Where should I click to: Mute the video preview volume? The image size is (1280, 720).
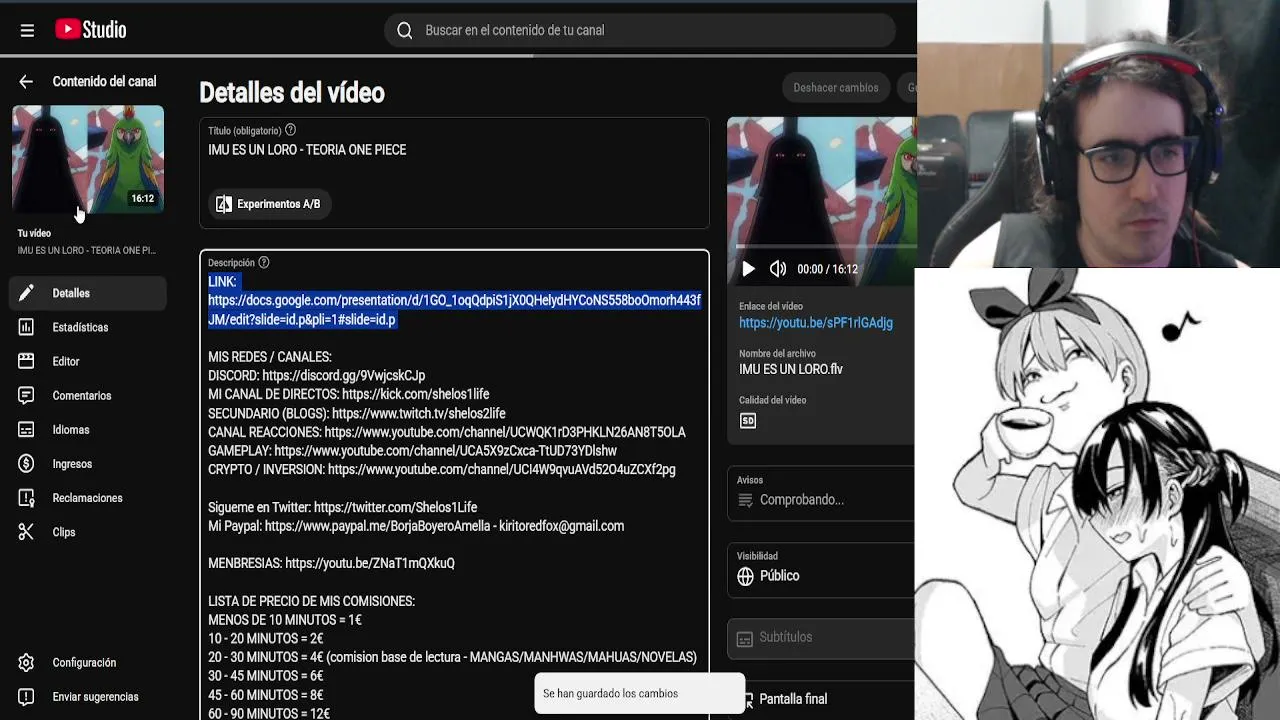[x=778, y=269]
